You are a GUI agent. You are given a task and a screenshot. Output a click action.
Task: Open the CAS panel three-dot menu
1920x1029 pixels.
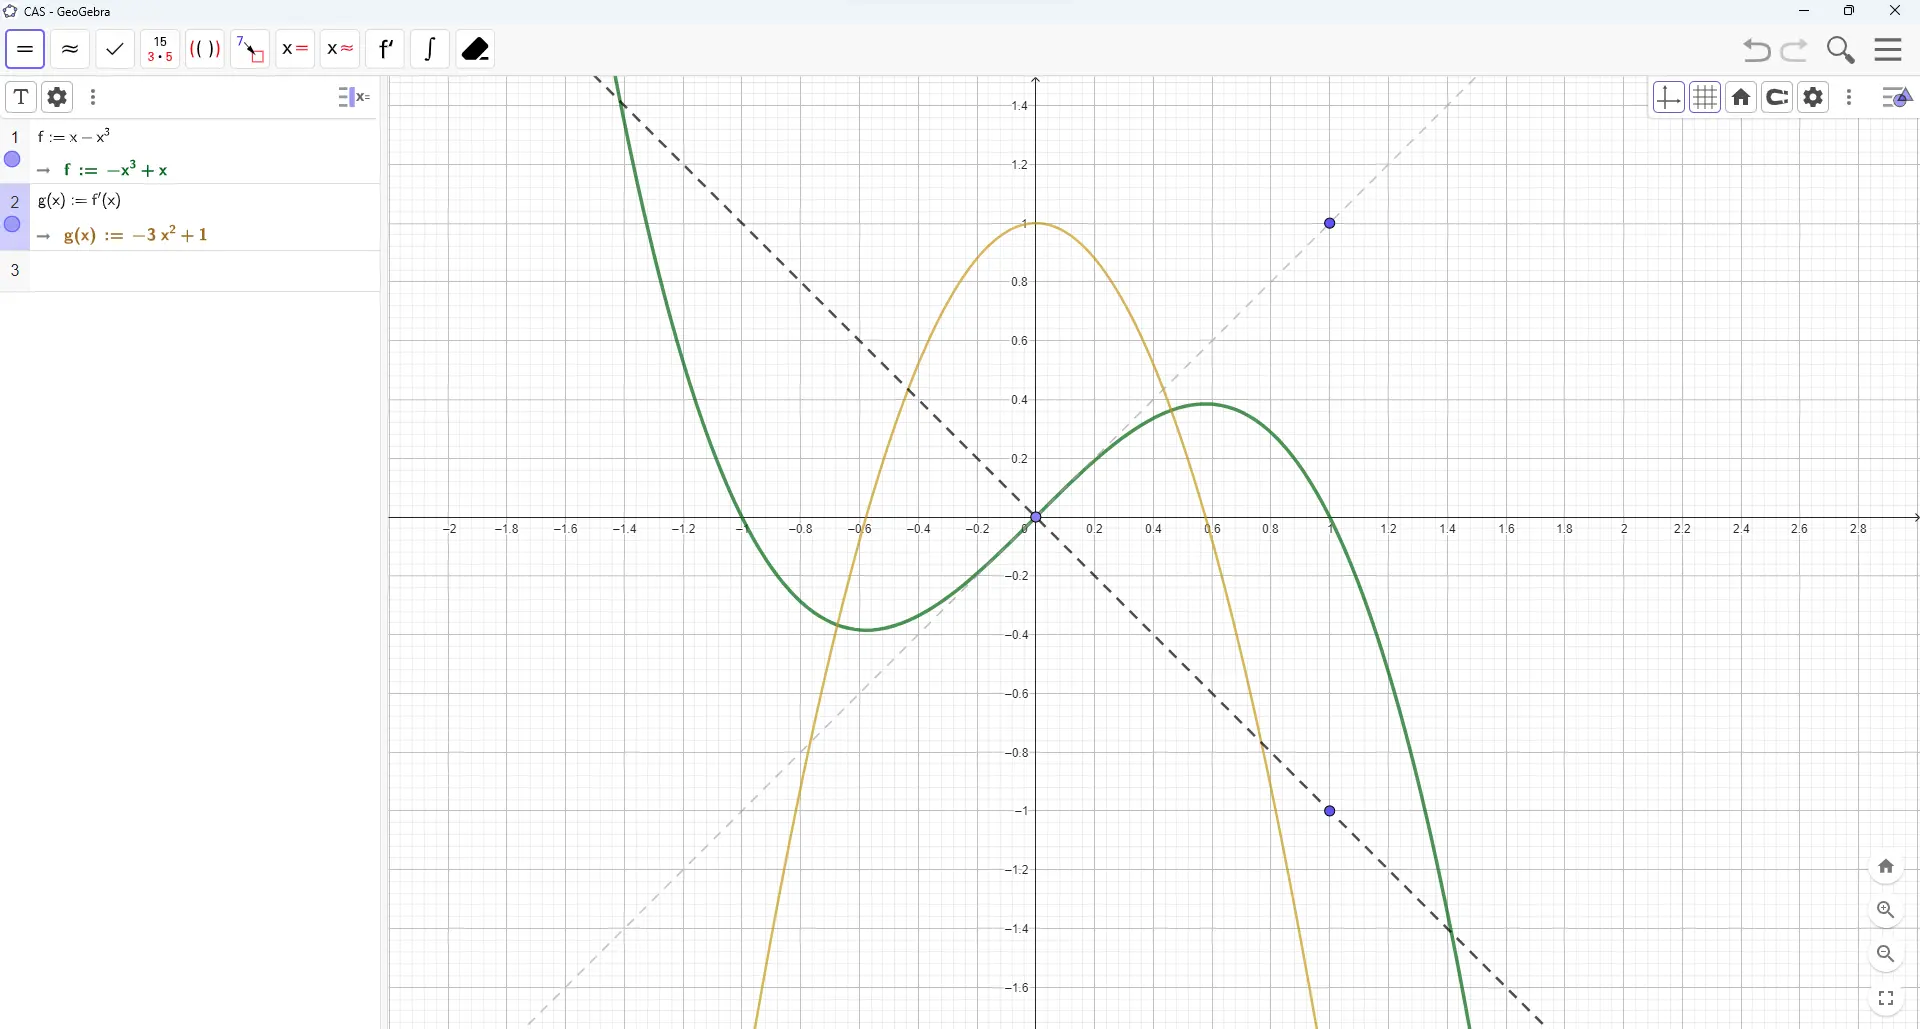pyautogui.click(x=94, y=97)
